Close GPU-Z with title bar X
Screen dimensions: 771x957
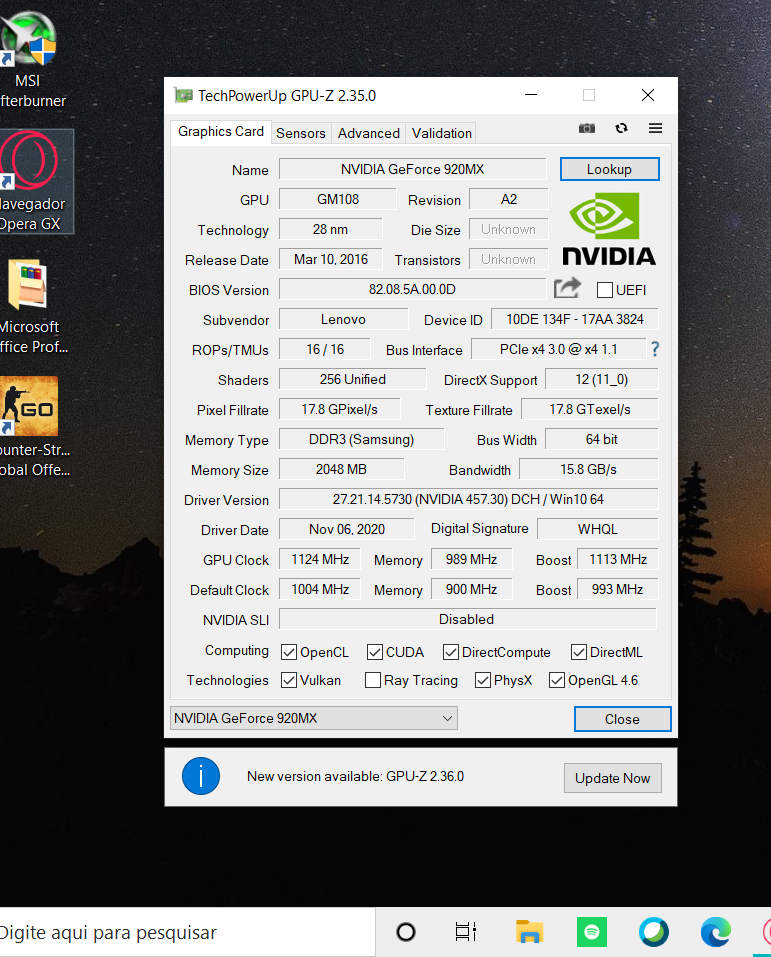[x=648, y=95]
